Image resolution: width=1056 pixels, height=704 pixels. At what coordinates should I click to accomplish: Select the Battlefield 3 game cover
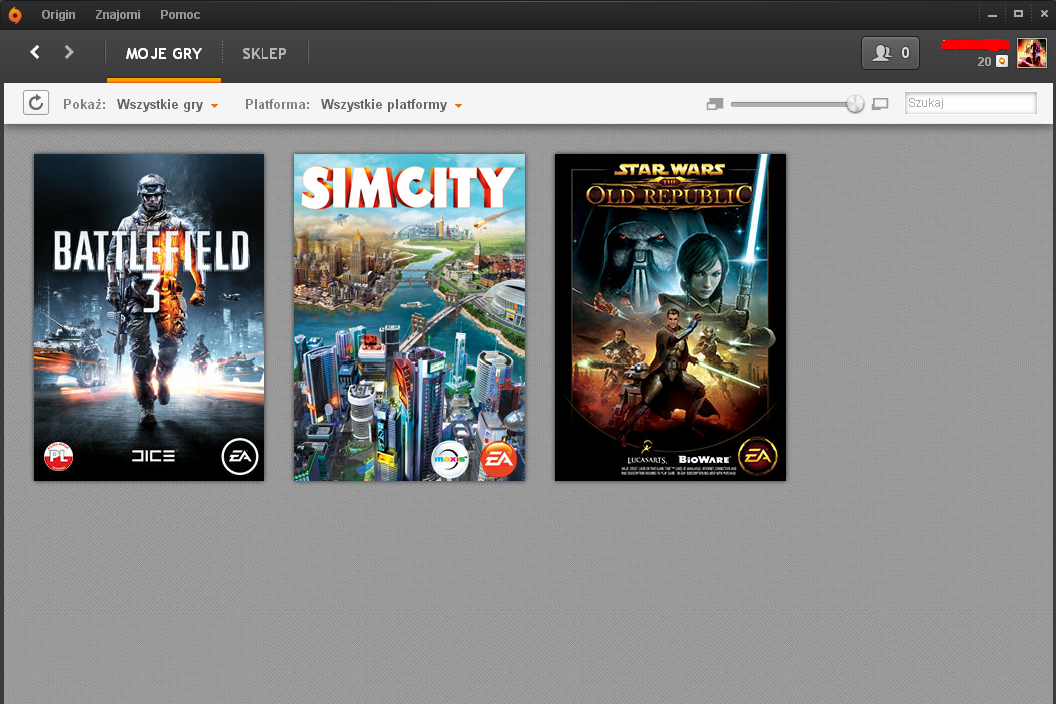click(149, 317)
